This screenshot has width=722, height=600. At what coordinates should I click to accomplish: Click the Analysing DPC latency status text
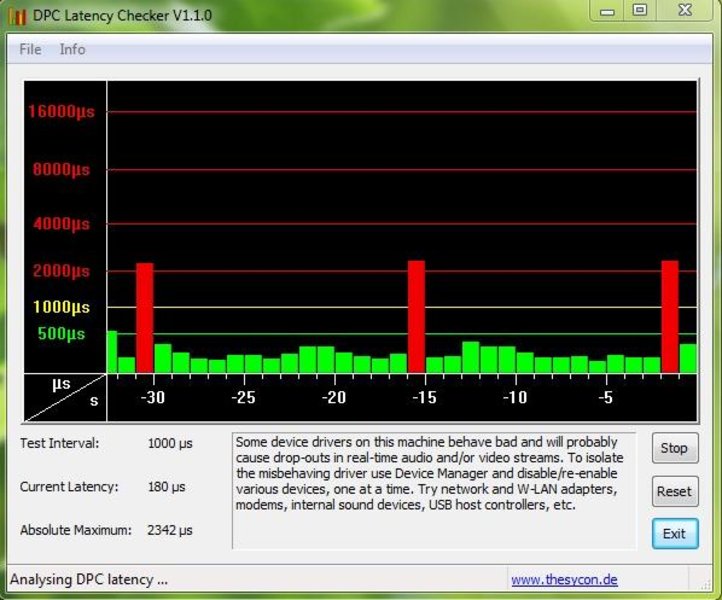coord(89,579)
